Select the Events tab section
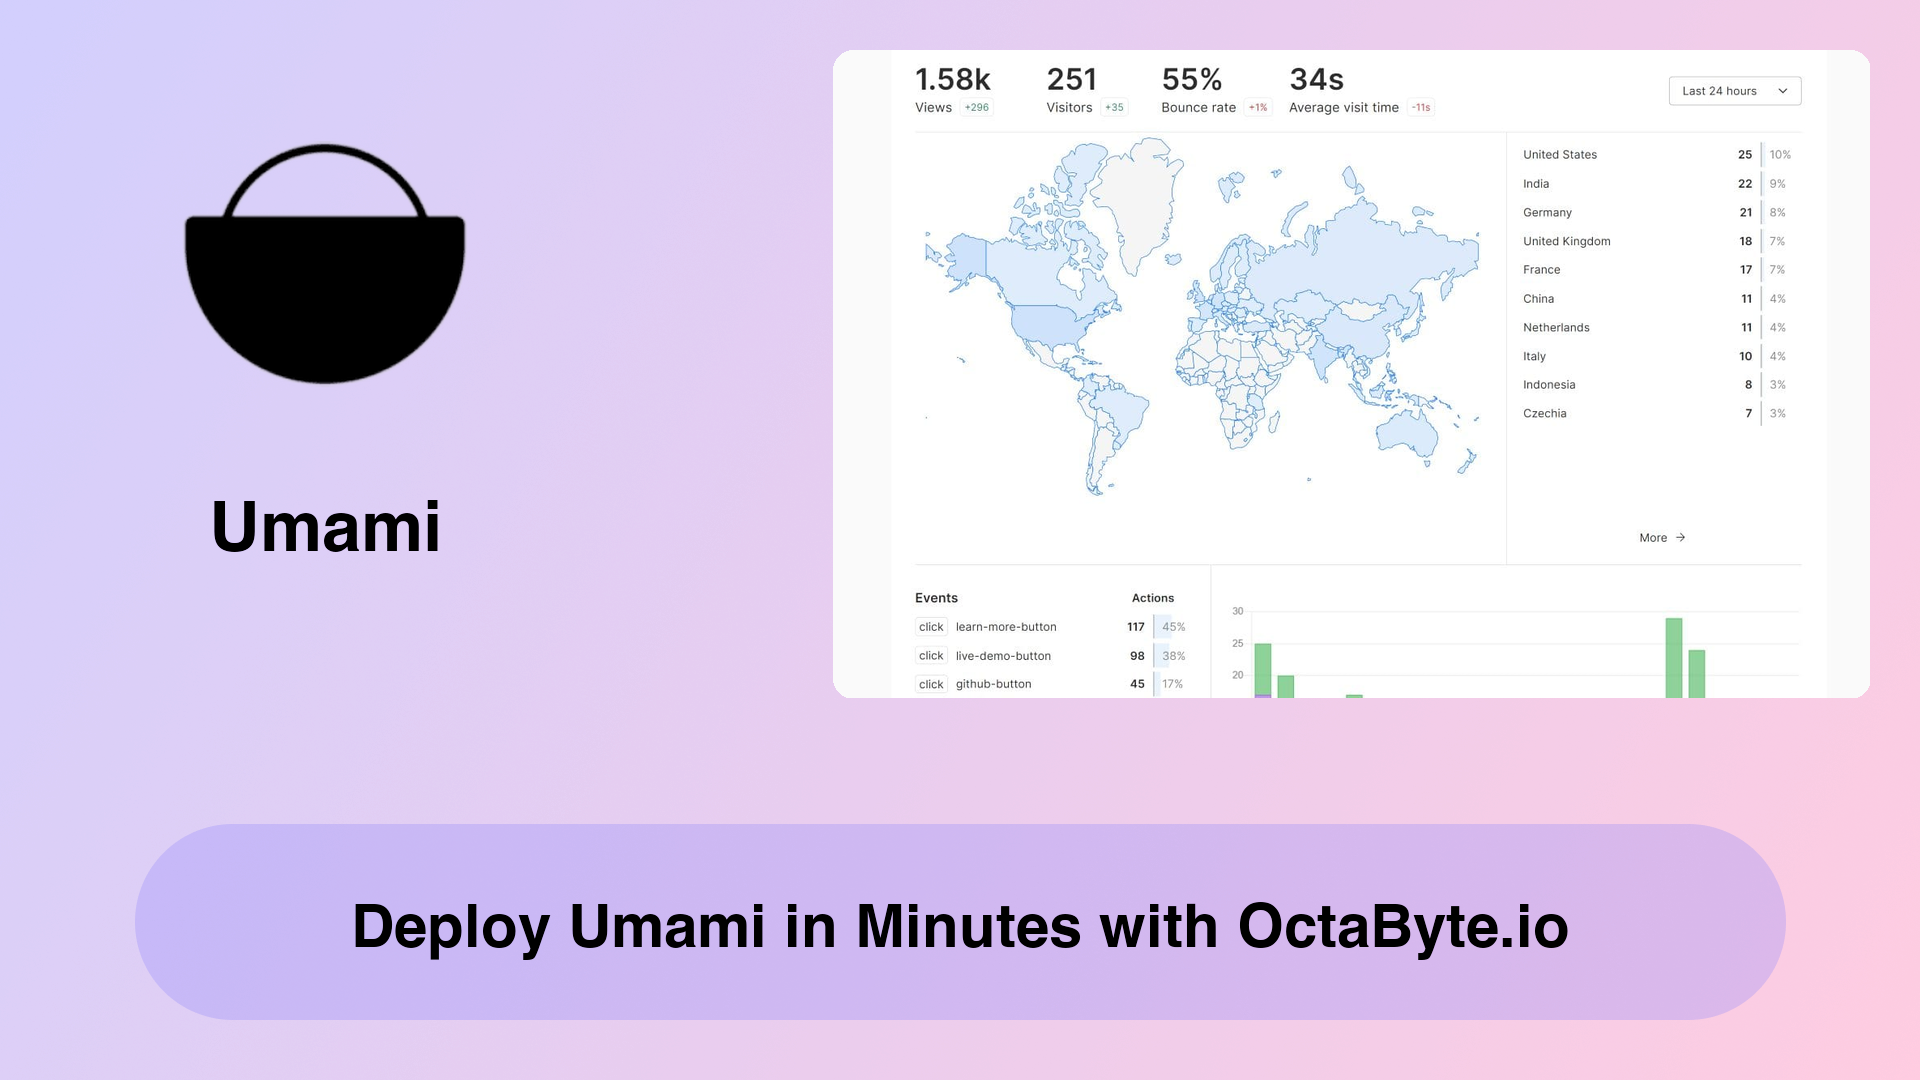This screenshot has height=1080, width=1920. 936,597
